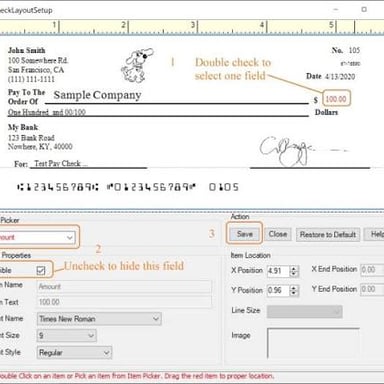This screenshot has width=384, height=384.
Task: Open the Regular font style dropdown
Action: pos(74,352)
